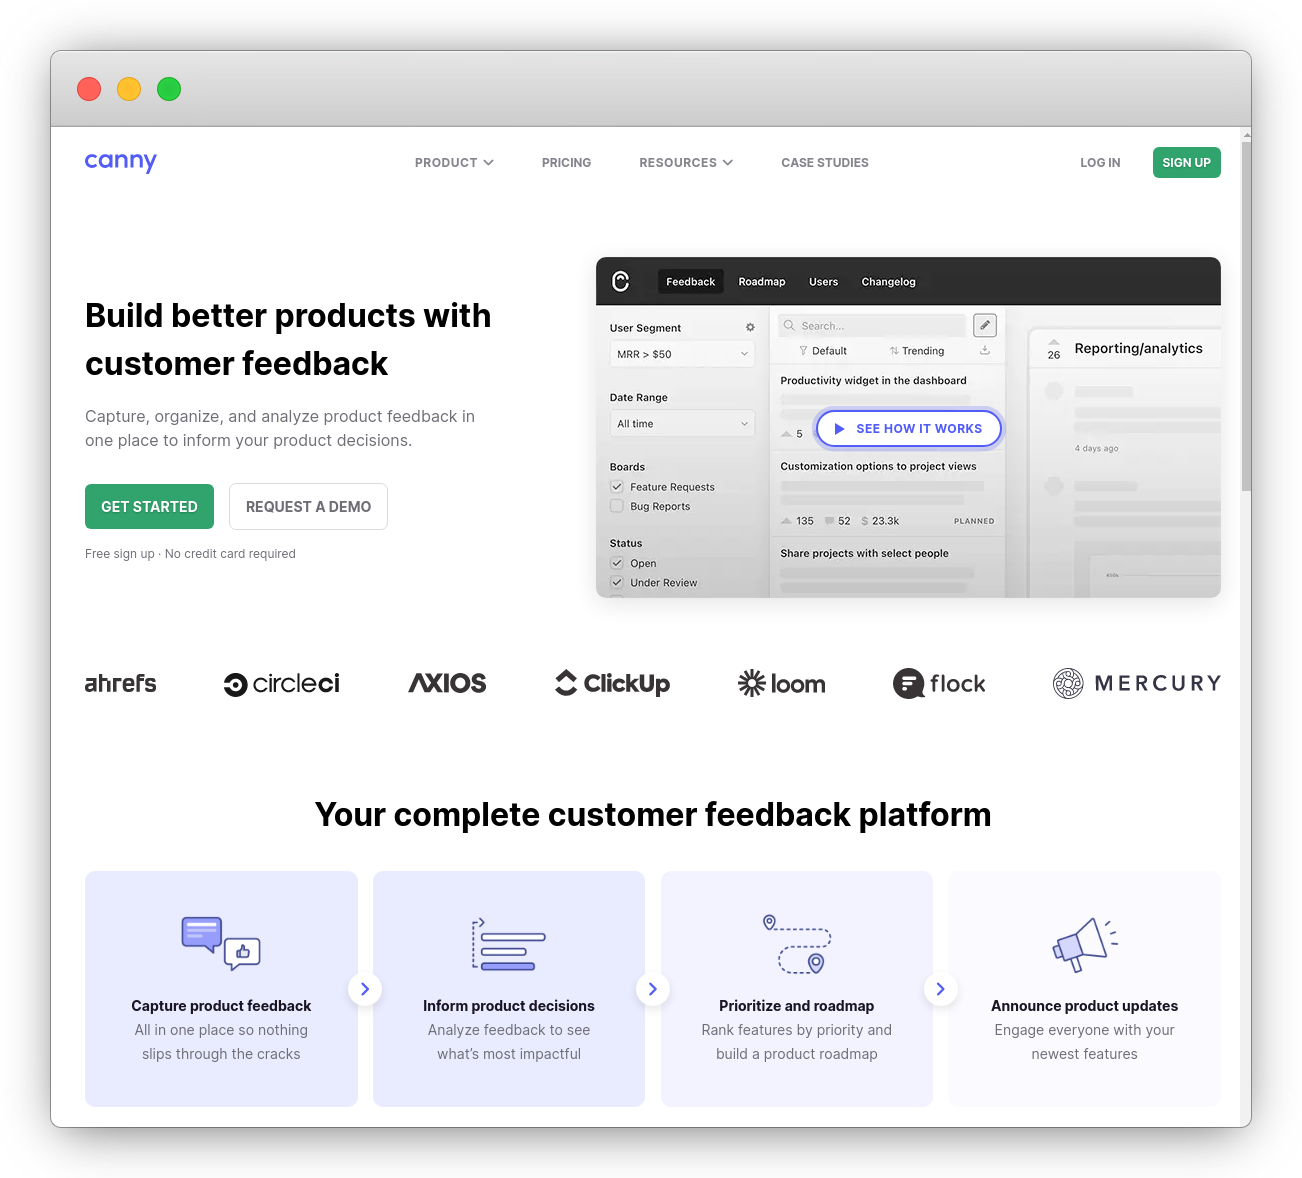Screen dimensions: 1302x1178
Task: Click the yellow macOS minimize button
Action: point(129,89)
